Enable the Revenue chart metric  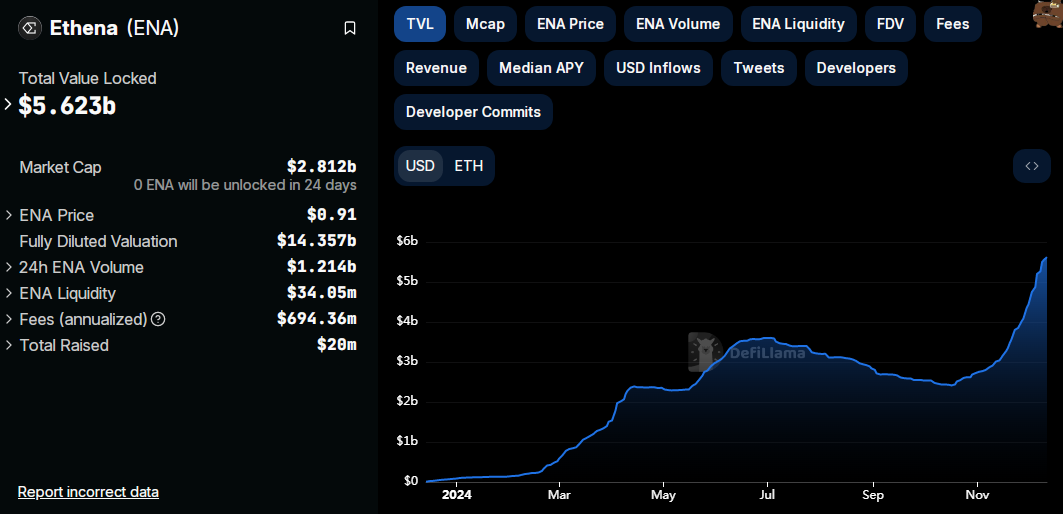[x=436, y=68]
